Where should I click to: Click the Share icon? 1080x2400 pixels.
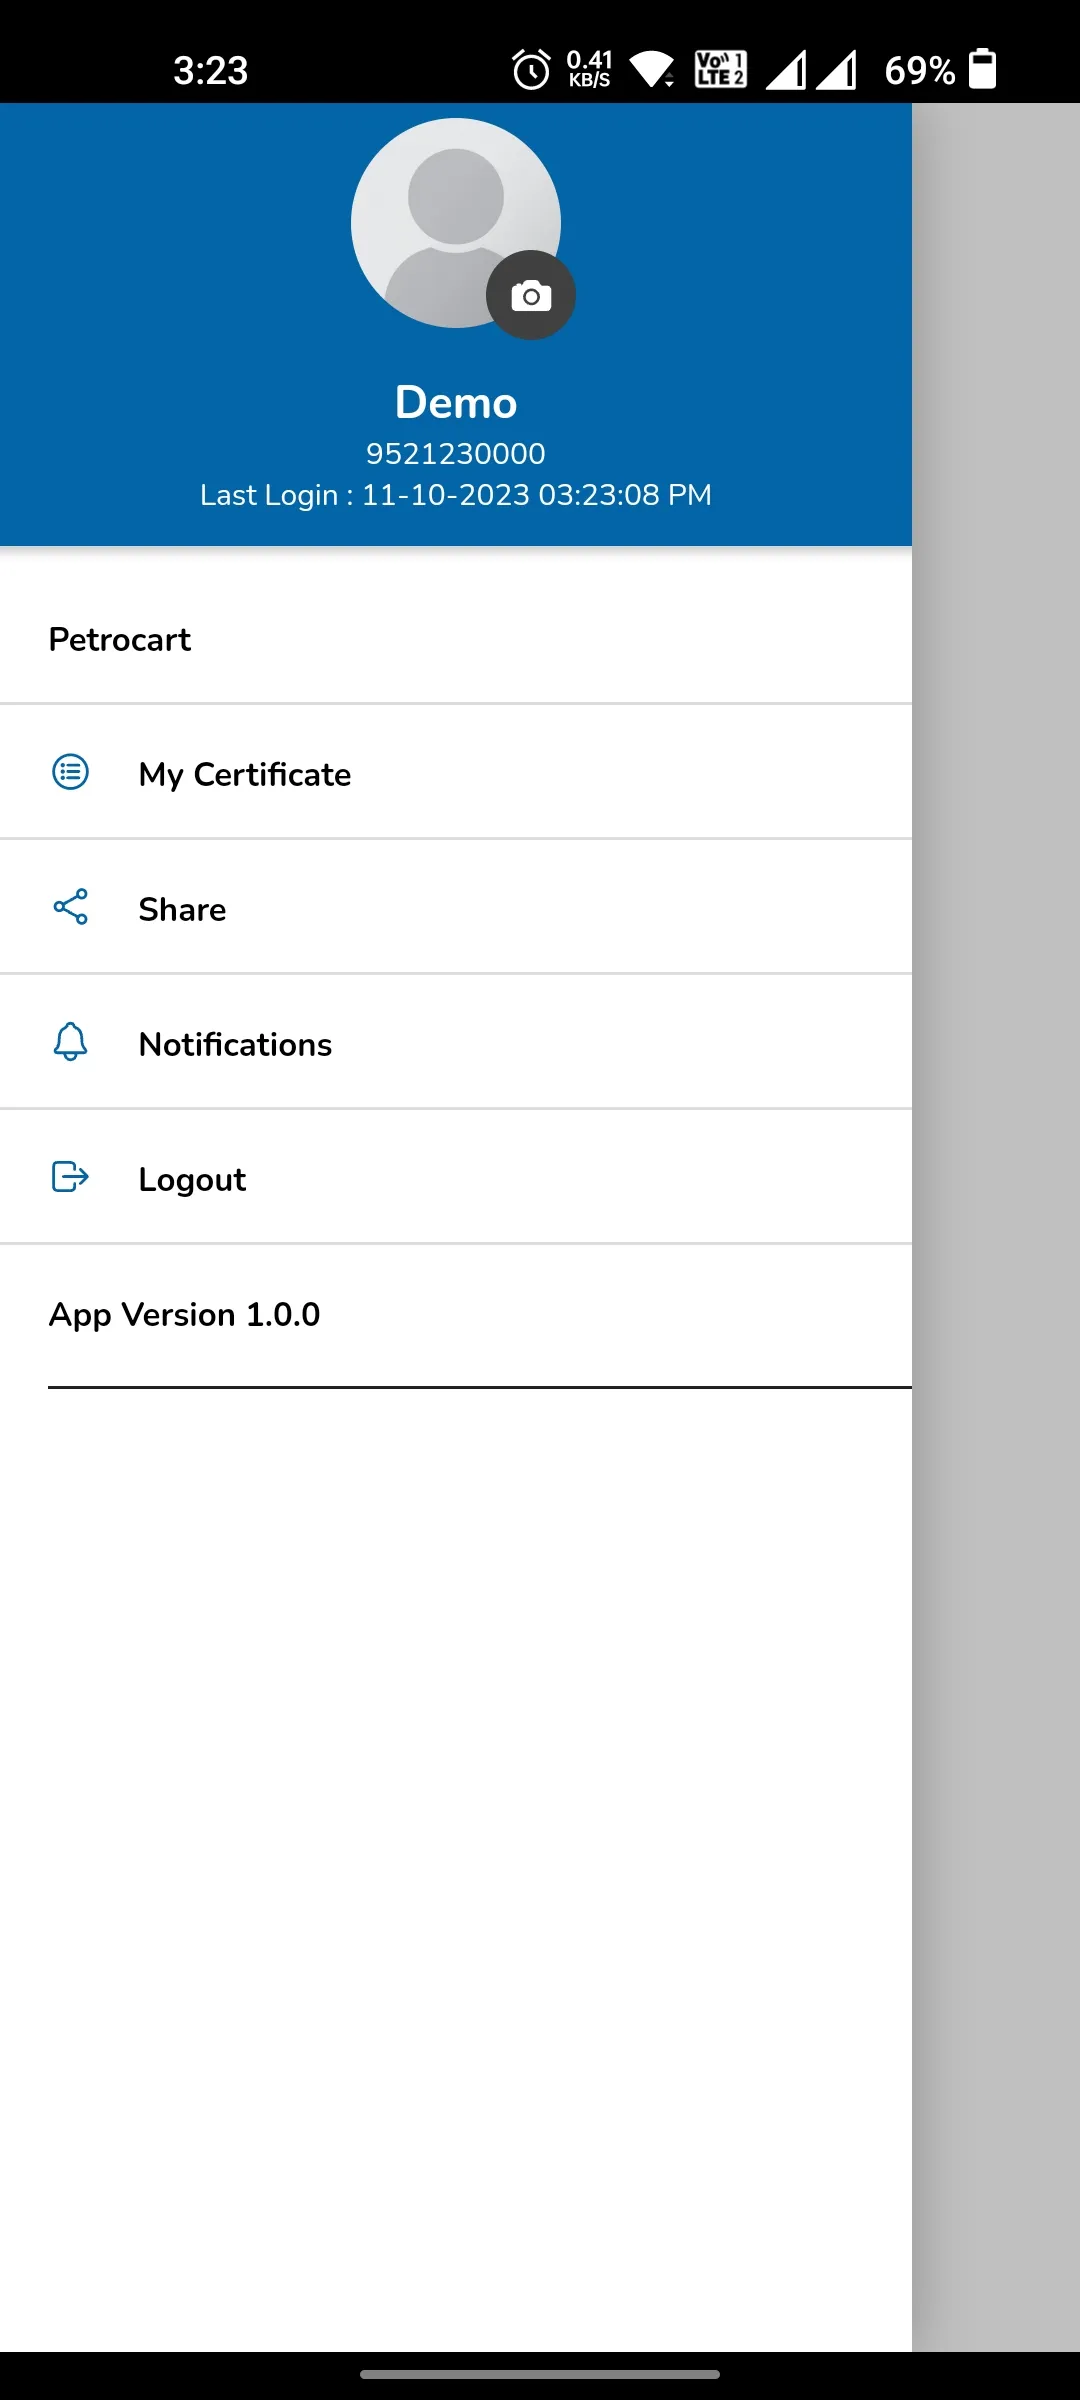coord(70,907)
